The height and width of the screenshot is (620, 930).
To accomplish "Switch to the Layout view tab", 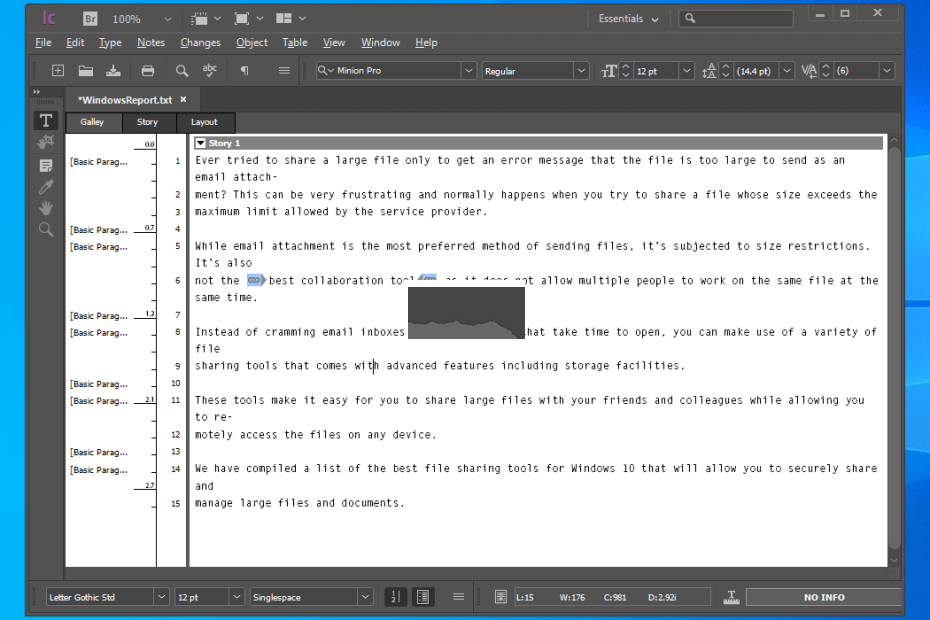I will point(204,122).
